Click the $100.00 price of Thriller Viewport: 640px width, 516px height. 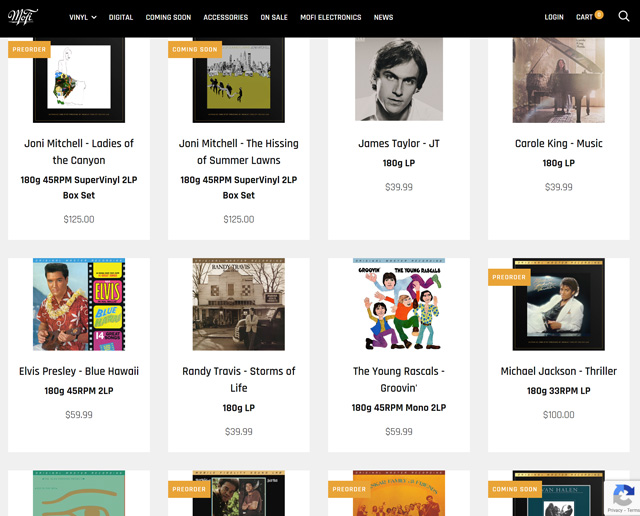[558, 415]
